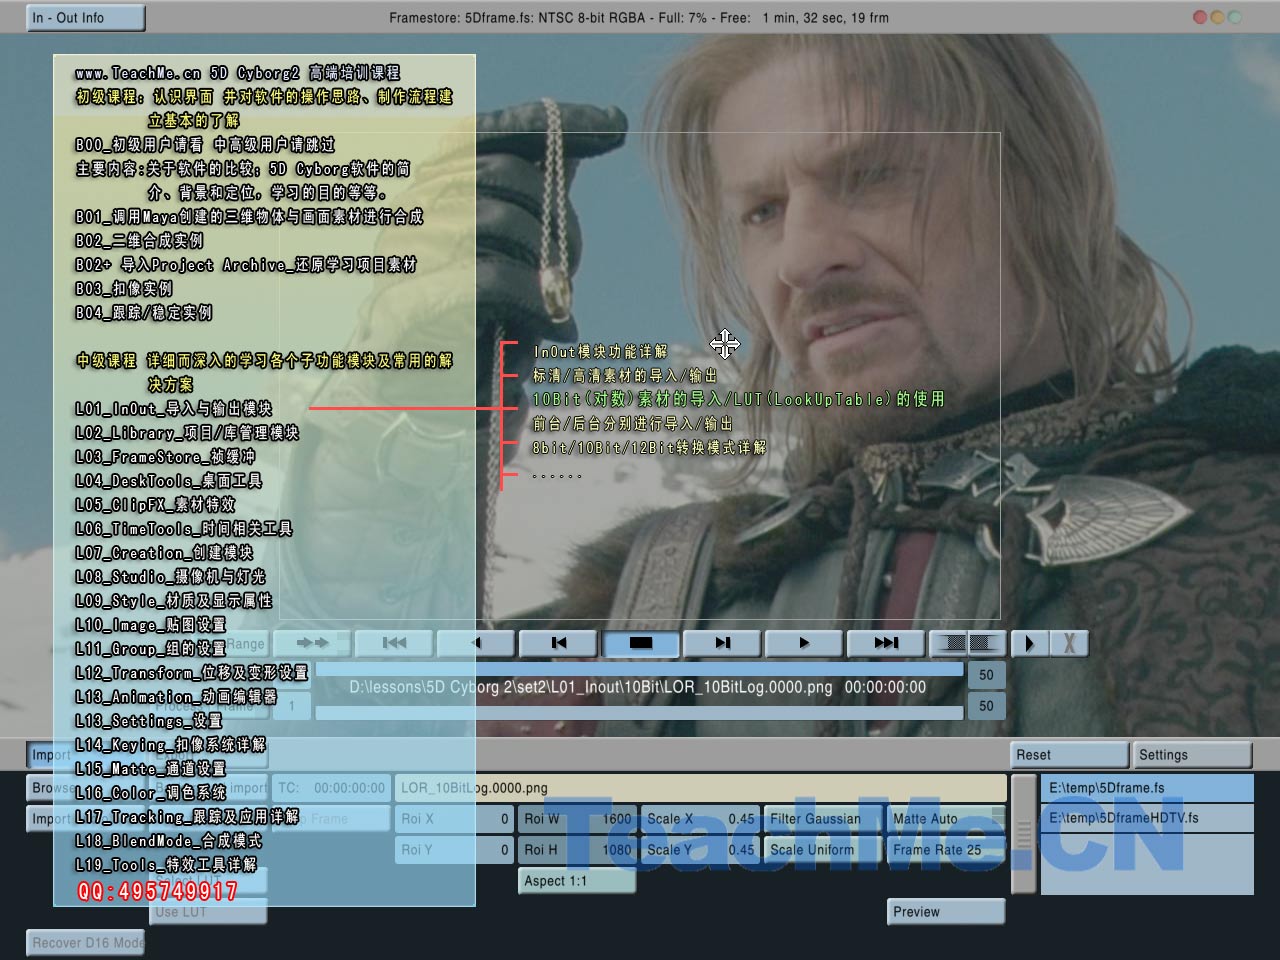Open the In - Out Info button
The image size is (1280, 960).
[x=86, y=18]
